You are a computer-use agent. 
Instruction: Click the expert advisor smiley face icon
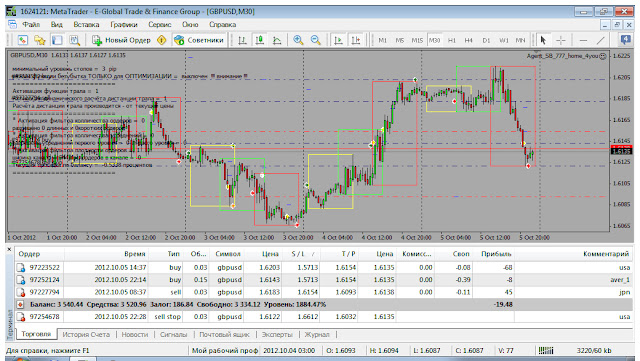602,56
